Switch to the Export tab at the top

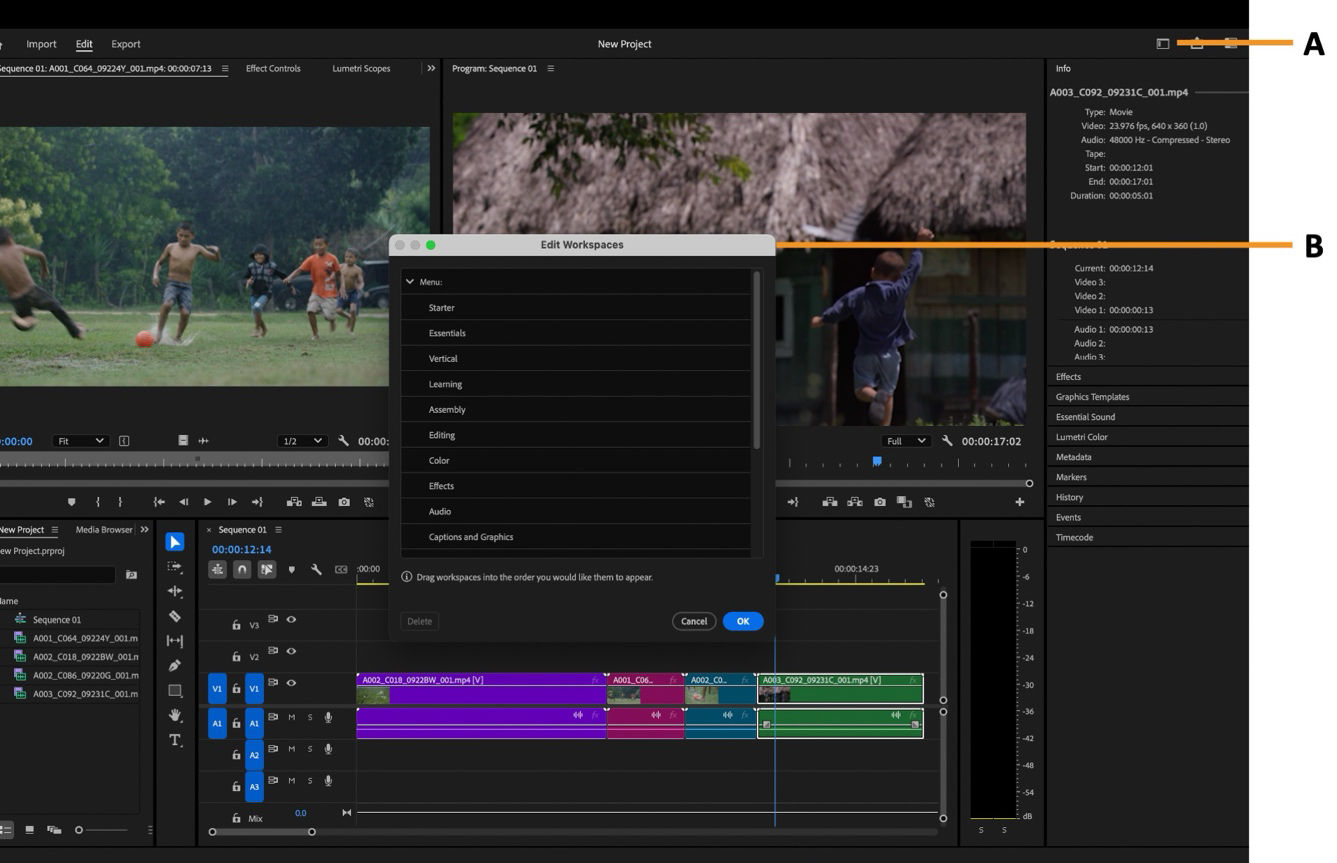[125, 43]
